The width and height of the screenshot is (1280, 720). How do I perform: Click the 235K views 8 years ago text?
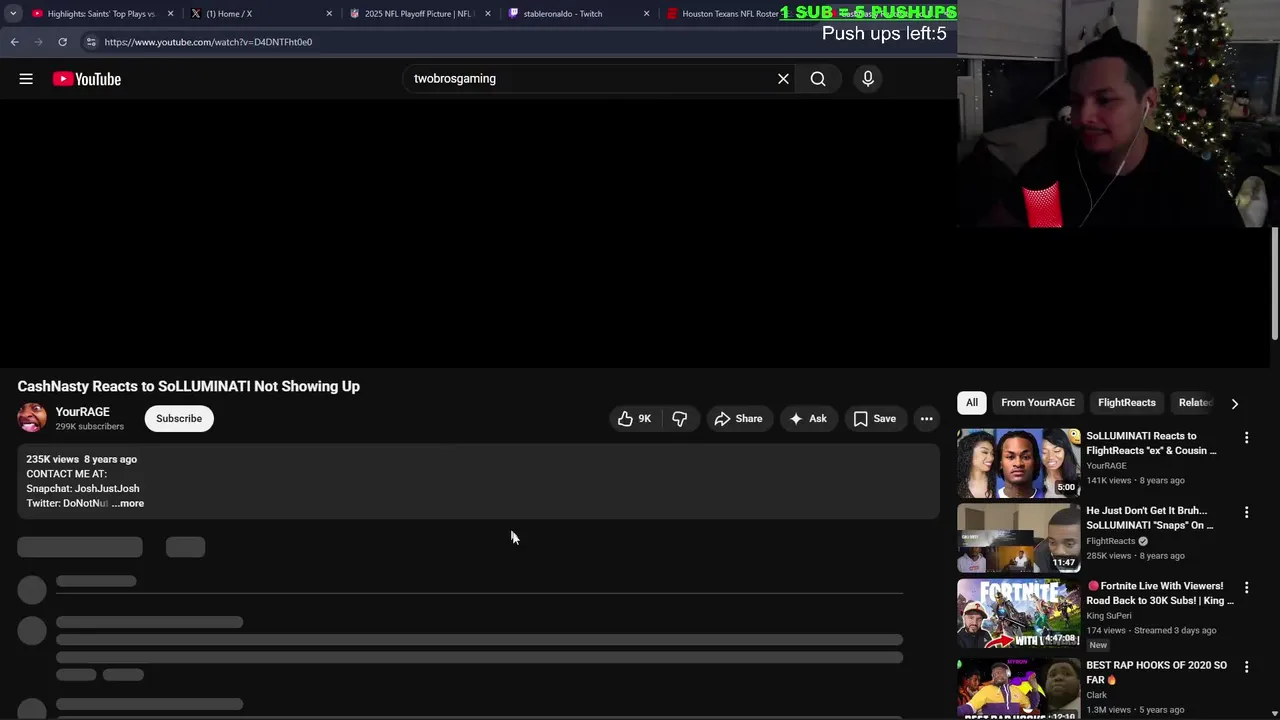click(x=81, y=460)
